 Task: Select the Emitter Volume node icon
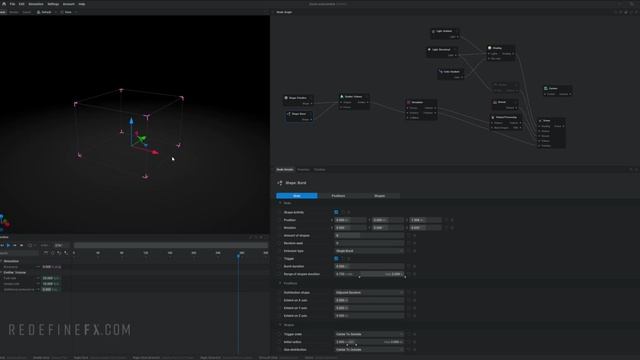click(x=342, y=97)
